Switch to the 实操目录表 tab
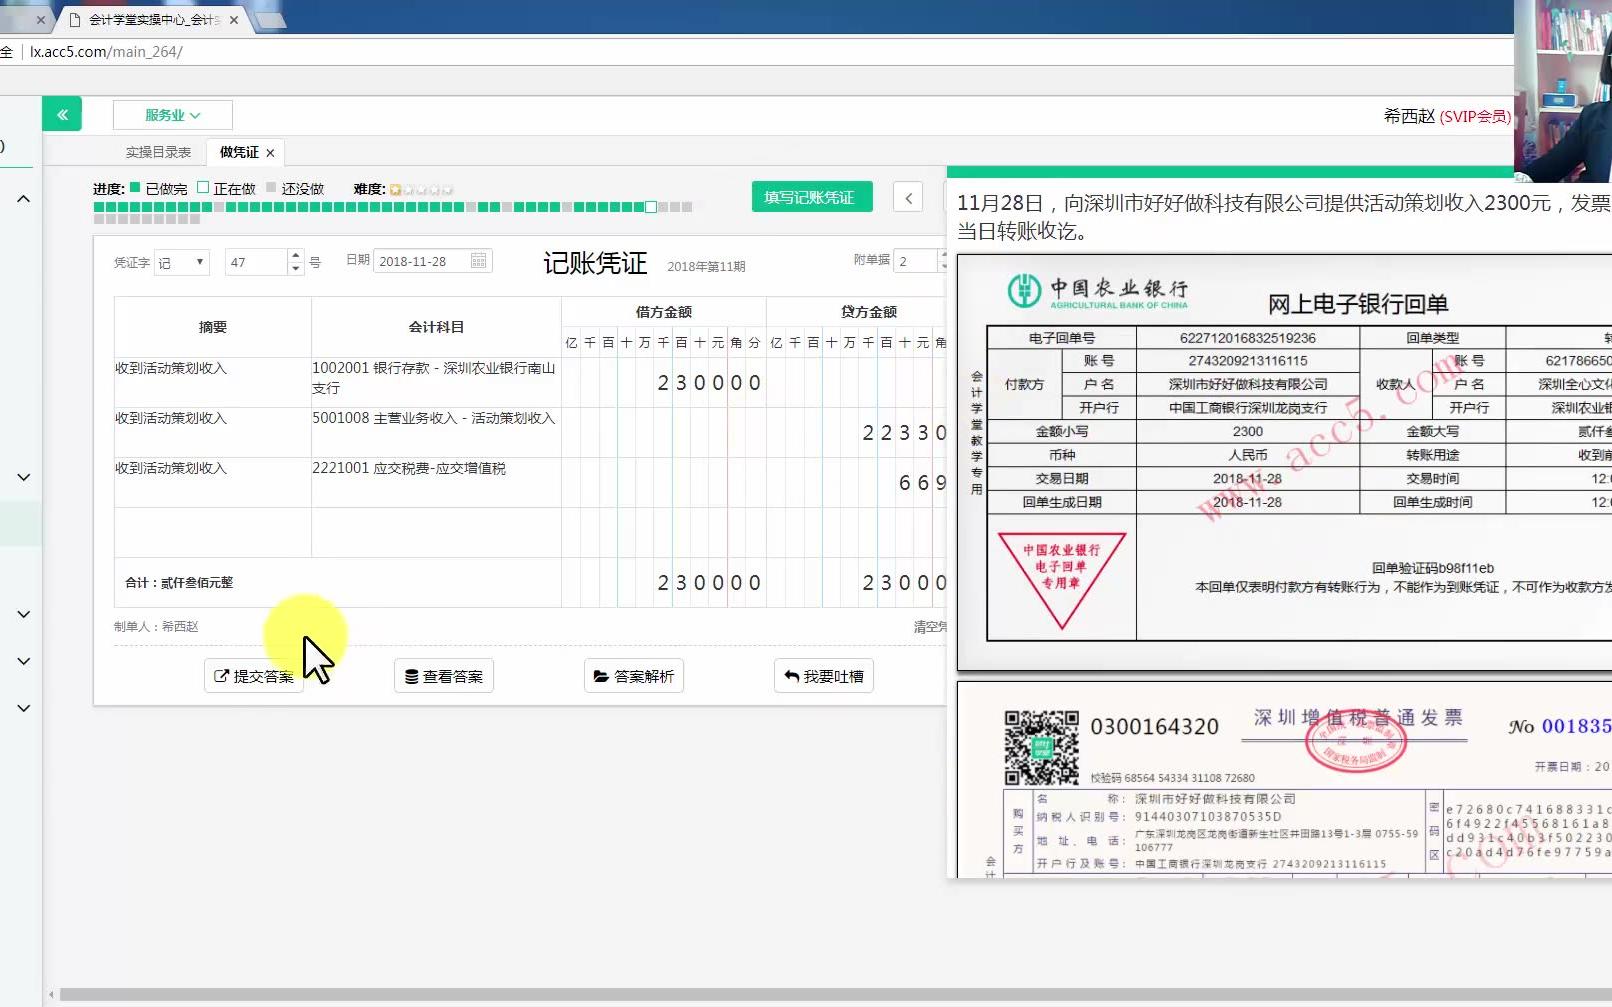The width and height of the screenshot is (1612, 1007). coord(158,152)
